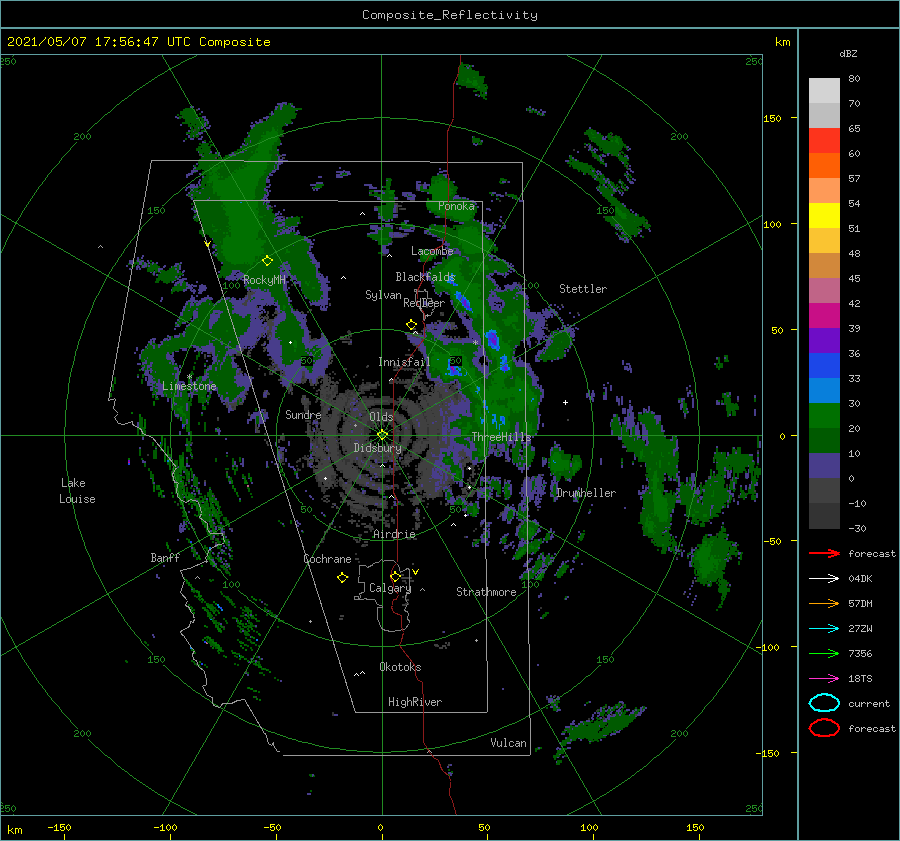Click the green 7356 arrow icon
The width and height of the screenshot is (900, 841).
tap(824, 653)
